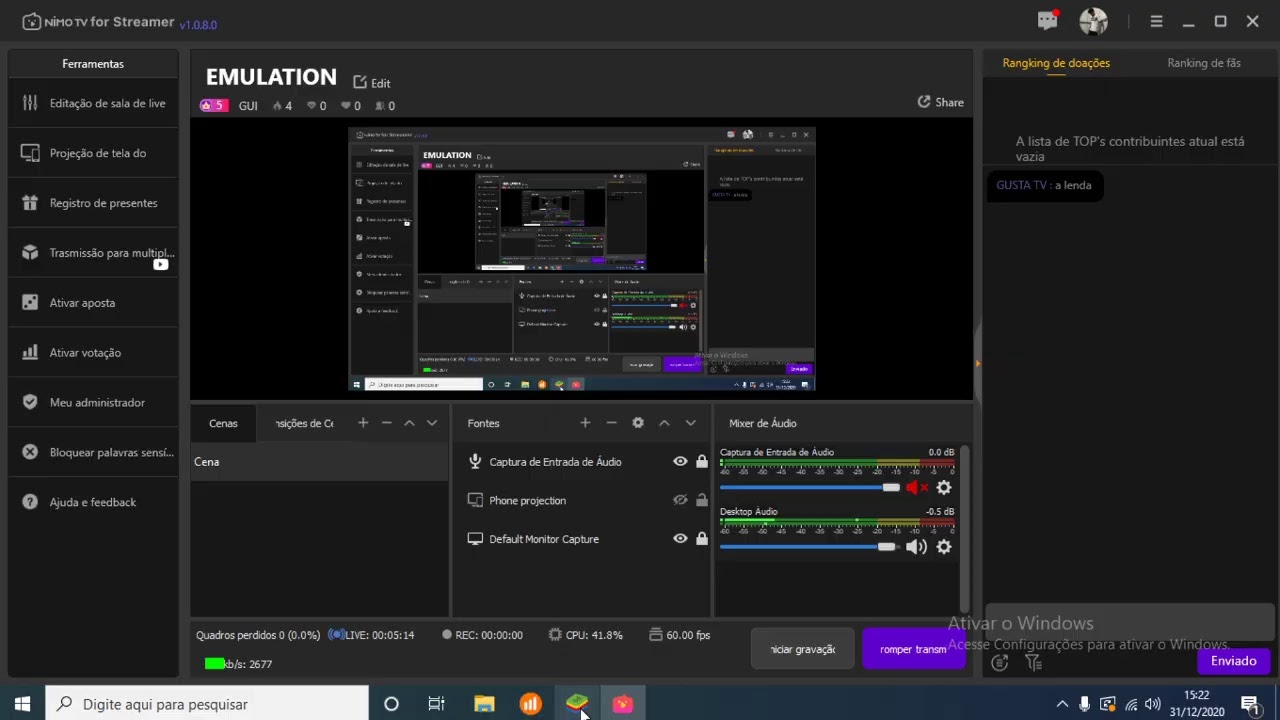Open Editação de sala de live tool
Viewport: 1280px width, 720px height.
click(93, 103)
